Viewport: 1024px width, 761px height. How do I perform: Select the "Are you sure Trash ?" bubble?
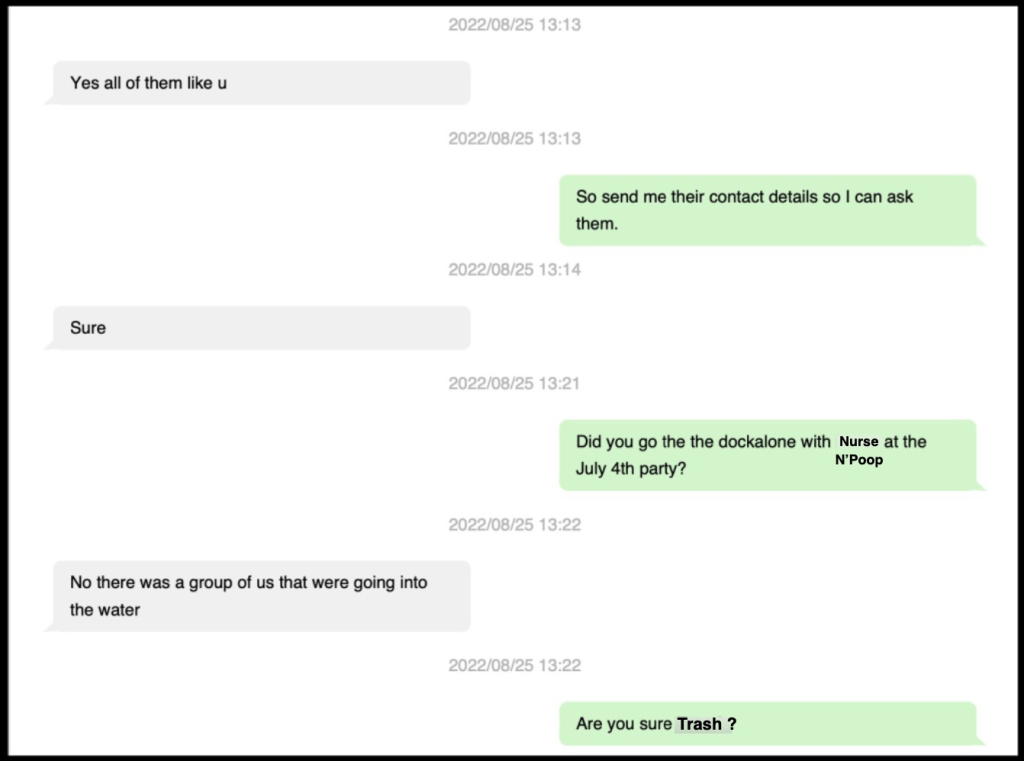(x=767, y=724)
